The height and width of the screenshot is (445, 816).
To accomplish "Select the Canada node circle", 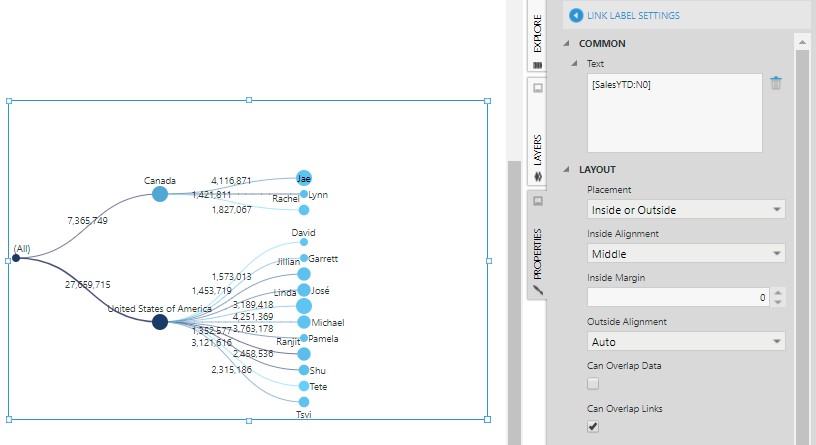I will pos(160,194).
